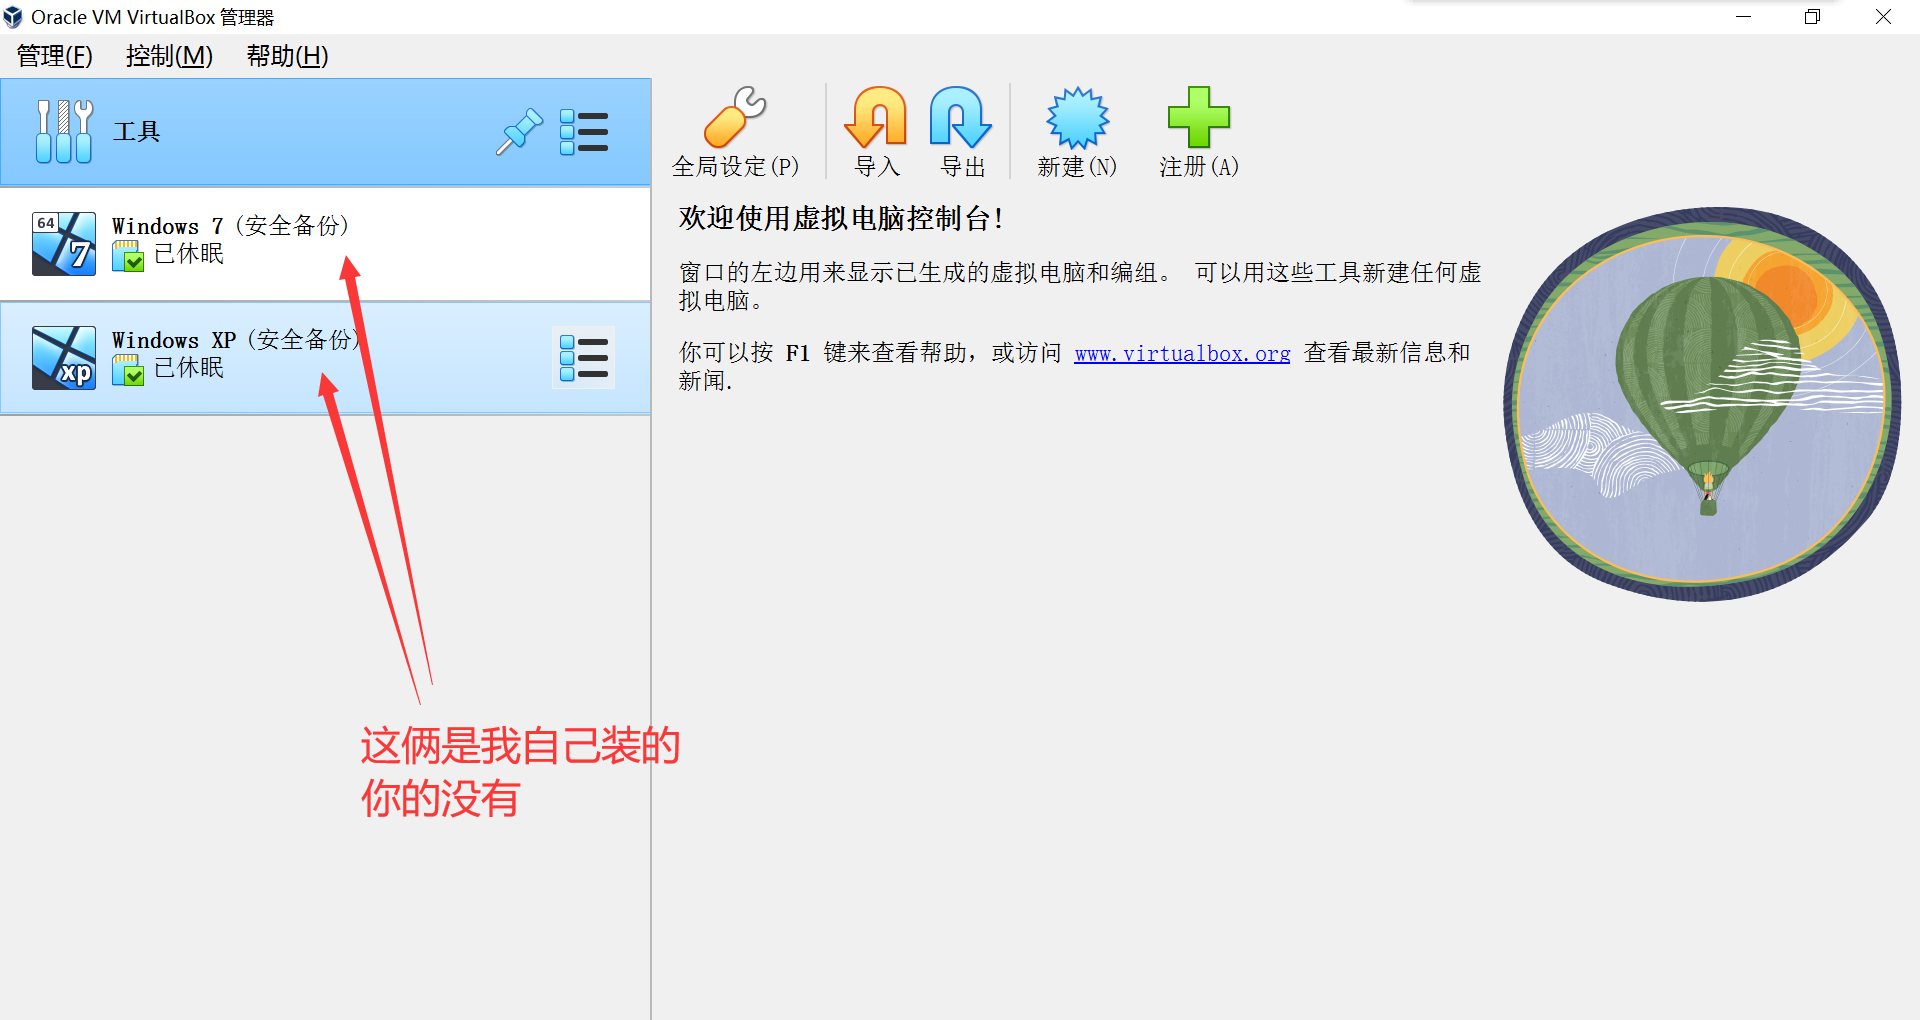Click the balloon welcome illustration
Image resolution: width=1920 pixels, height=1020 pixels.
(x=1703, y=404)
